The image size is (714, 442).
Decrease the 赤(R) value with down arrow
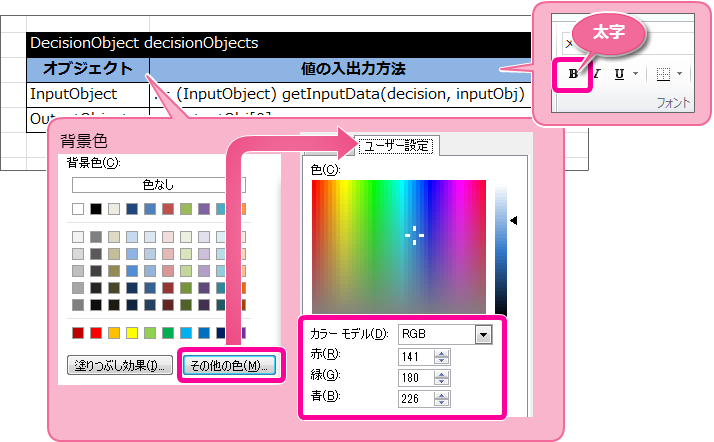(441, 361)
